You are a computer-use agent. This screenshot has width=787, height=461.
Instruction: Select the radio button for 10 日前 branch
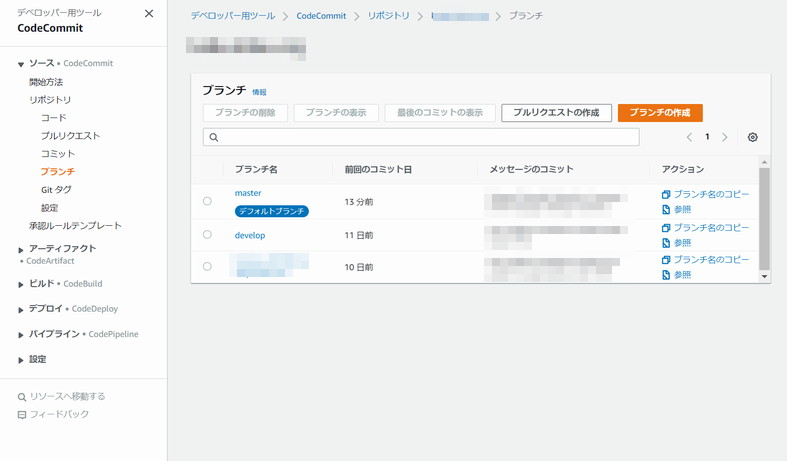[207, 267]
